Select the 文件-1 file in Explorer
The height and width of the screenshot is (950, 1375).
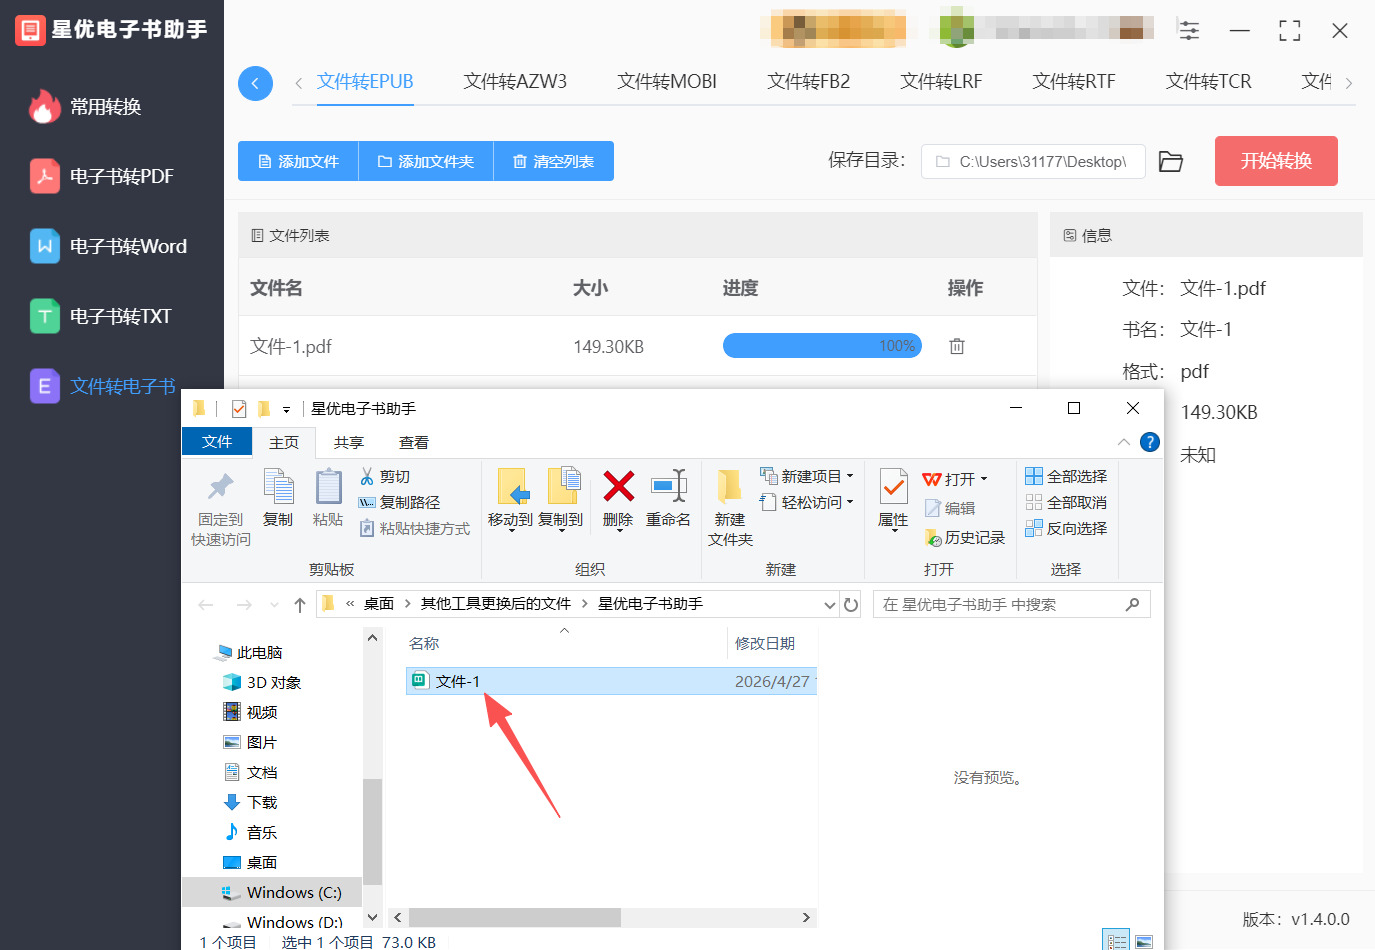(x=612, y=681)
